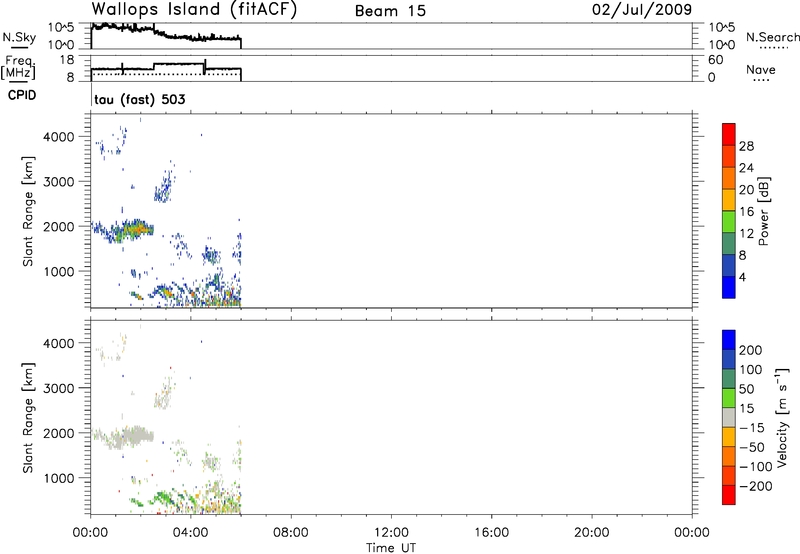Click the light green 12–16 dB Power swatch
The width and height of the screenshot is (800, 554).
click(729, 221)
